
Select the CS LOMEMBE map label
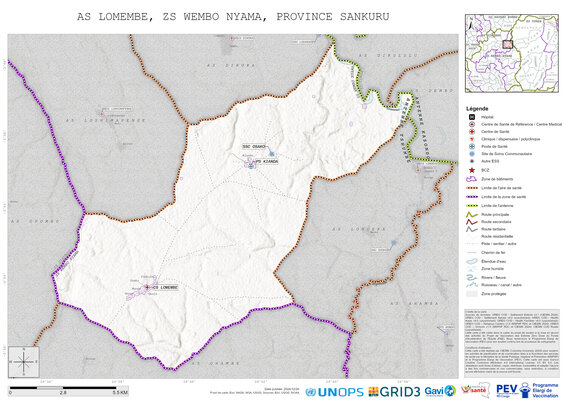[165, 288]
